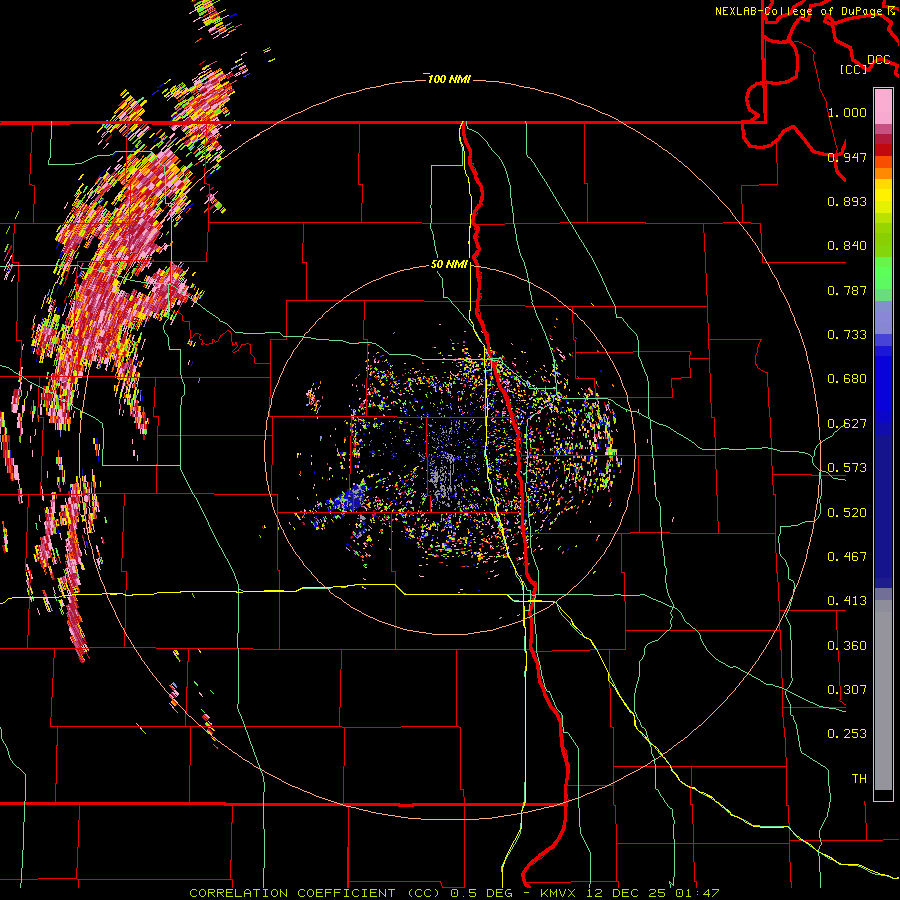900x900 pixels.
Task: Pick the red segment of the color bar
Action: tap(883, 150)
